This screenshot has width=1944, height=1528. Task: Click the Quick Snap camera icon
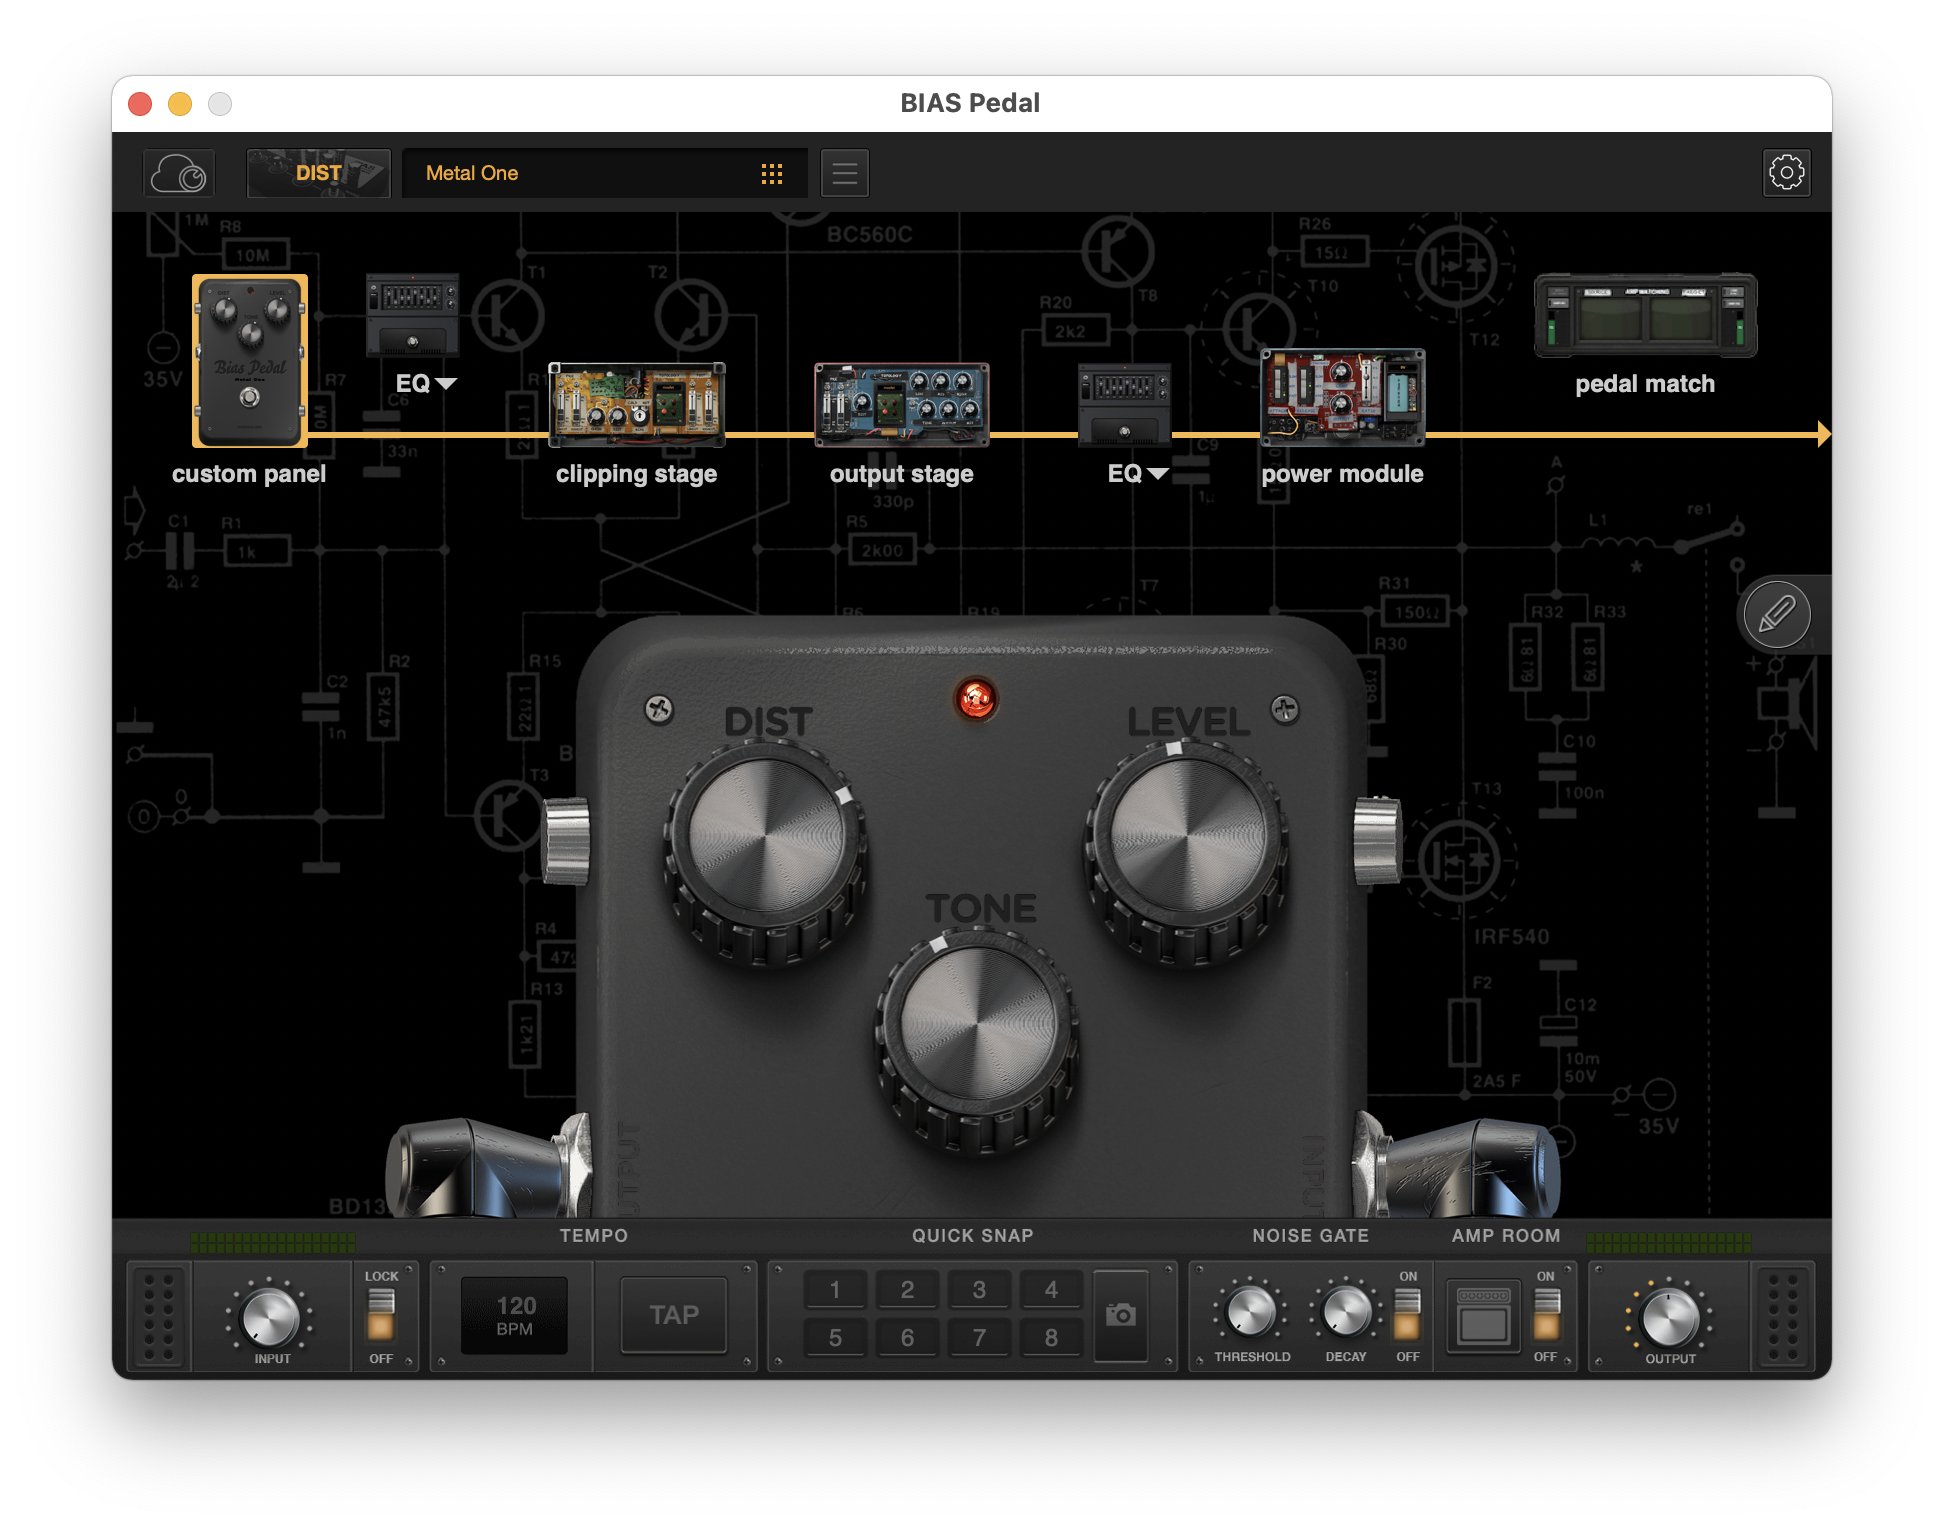pyautogui.click(x=1120, y=1315)
